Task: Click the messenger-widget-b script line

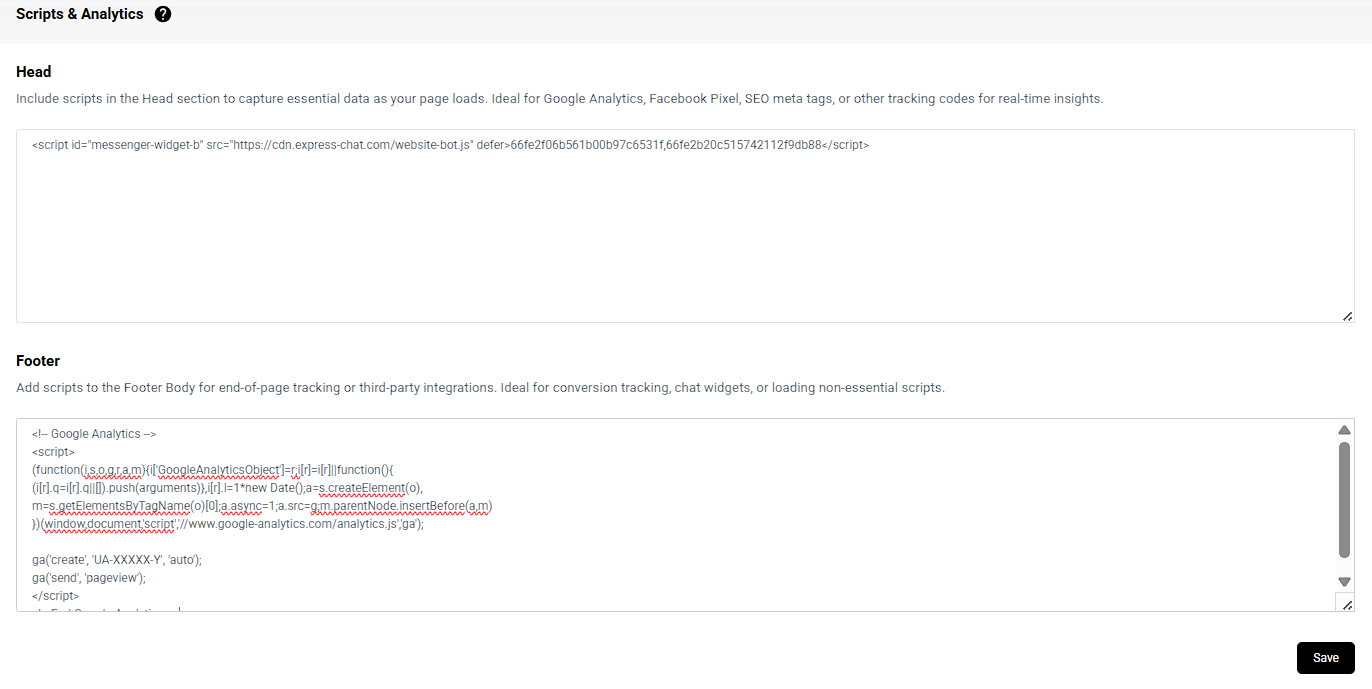Action: coord(450,145)
